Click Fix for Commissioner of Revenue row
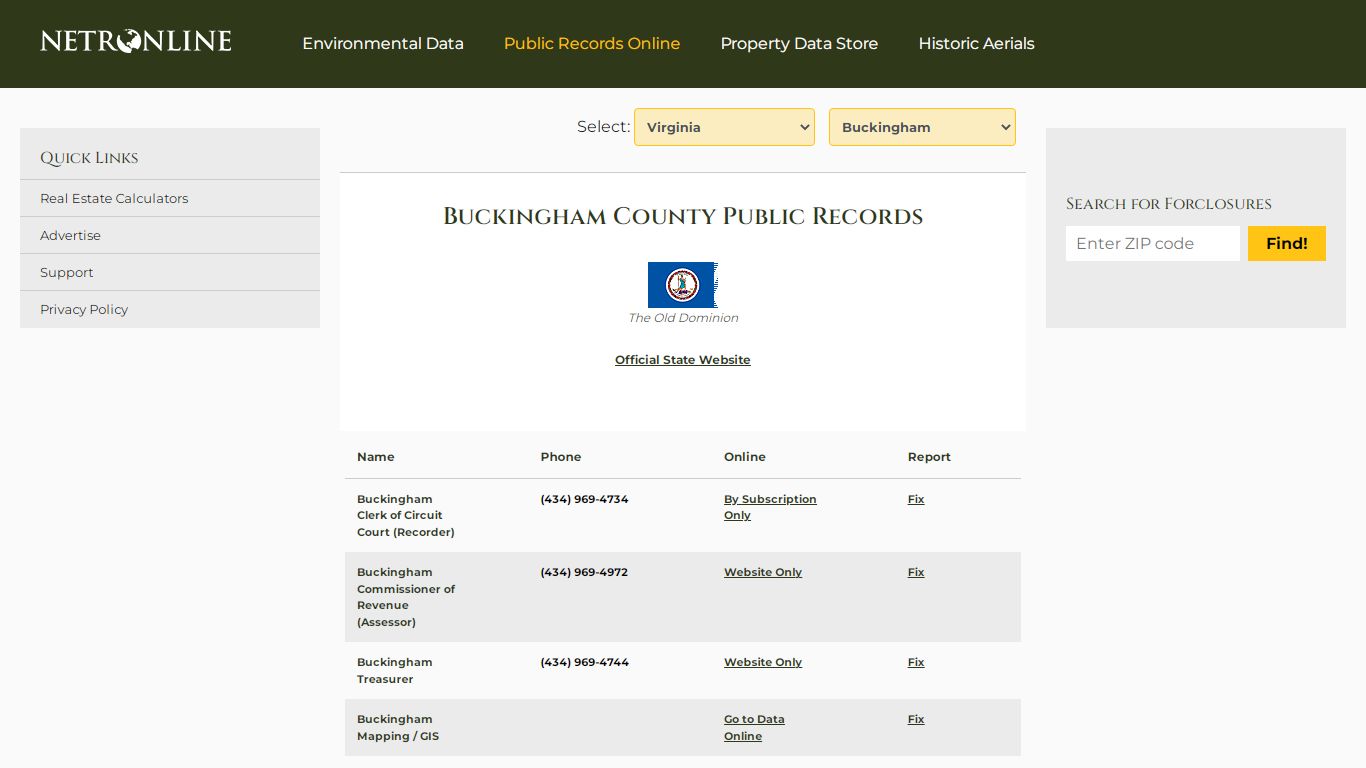 click(916, 572)
